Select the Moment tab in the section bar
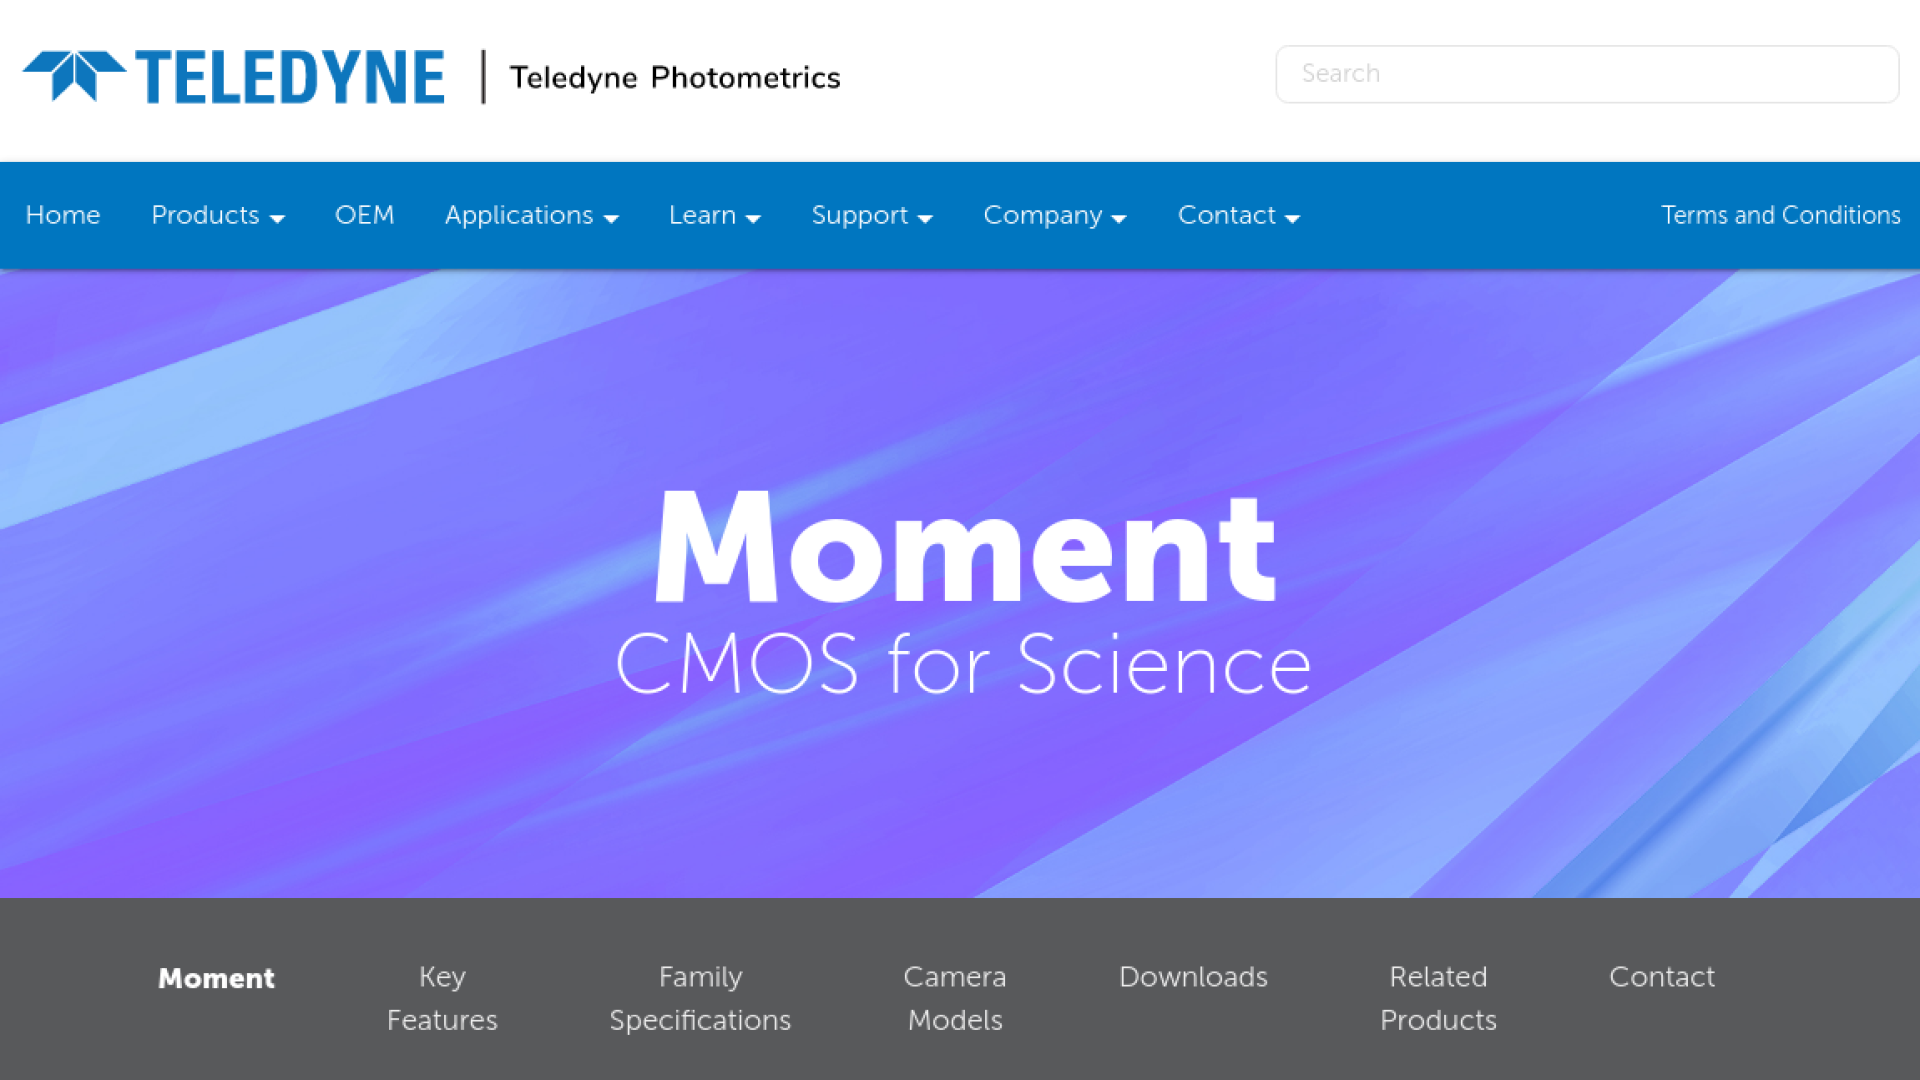Screen dimensions: 1920x1080 [x=216, y=978]
